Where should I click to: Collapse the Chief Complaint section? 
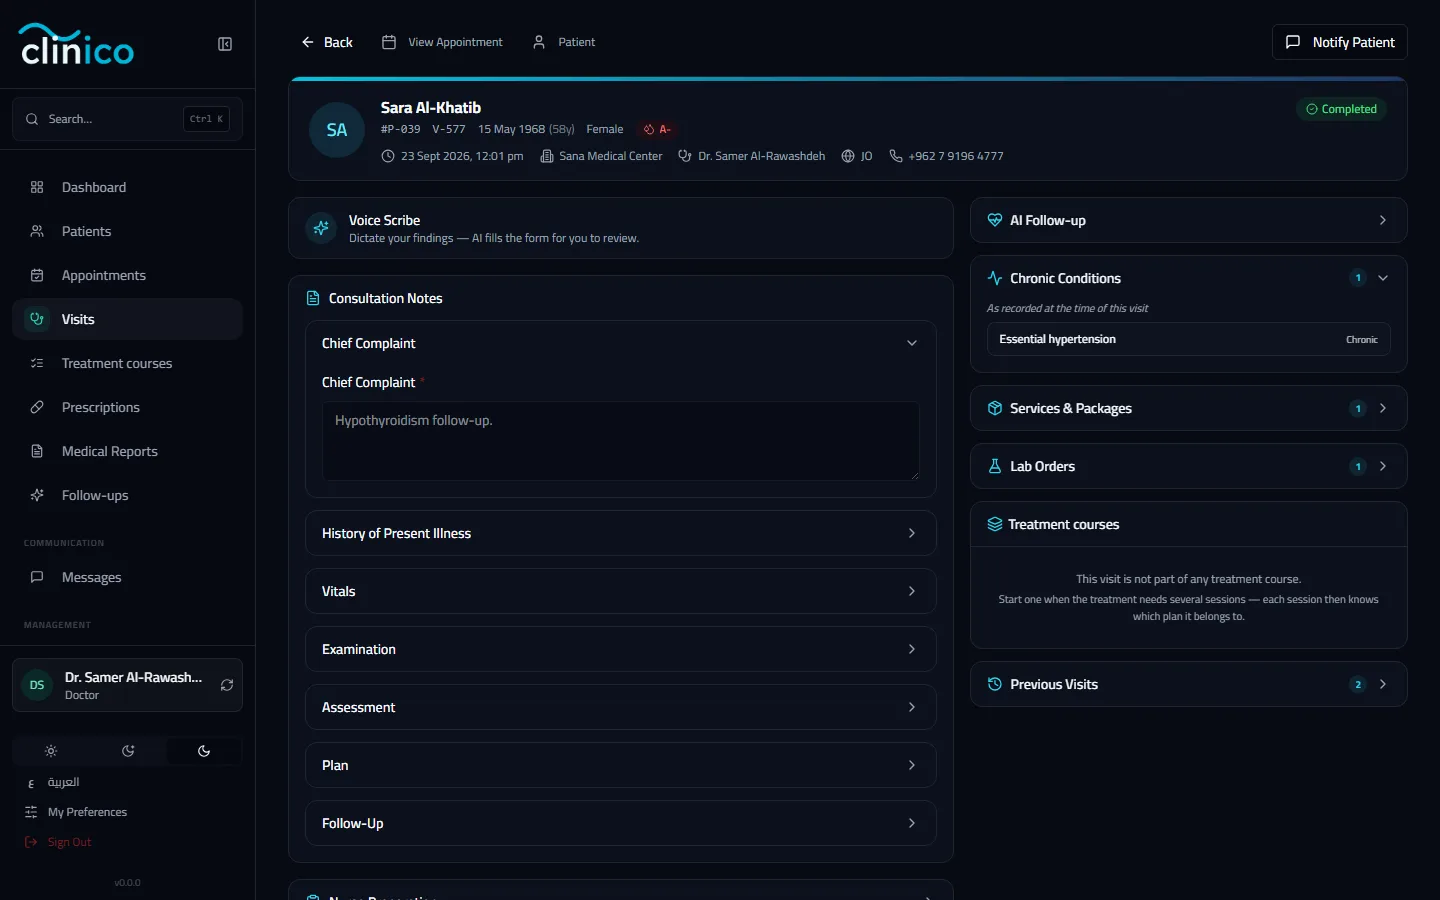(621, 343)
